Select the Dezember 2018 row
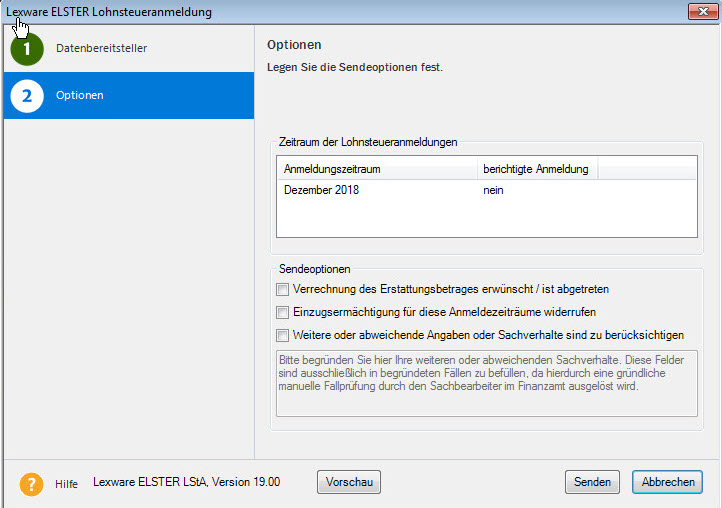Screen dimensions: 722x508 click(x=322, y=191)
